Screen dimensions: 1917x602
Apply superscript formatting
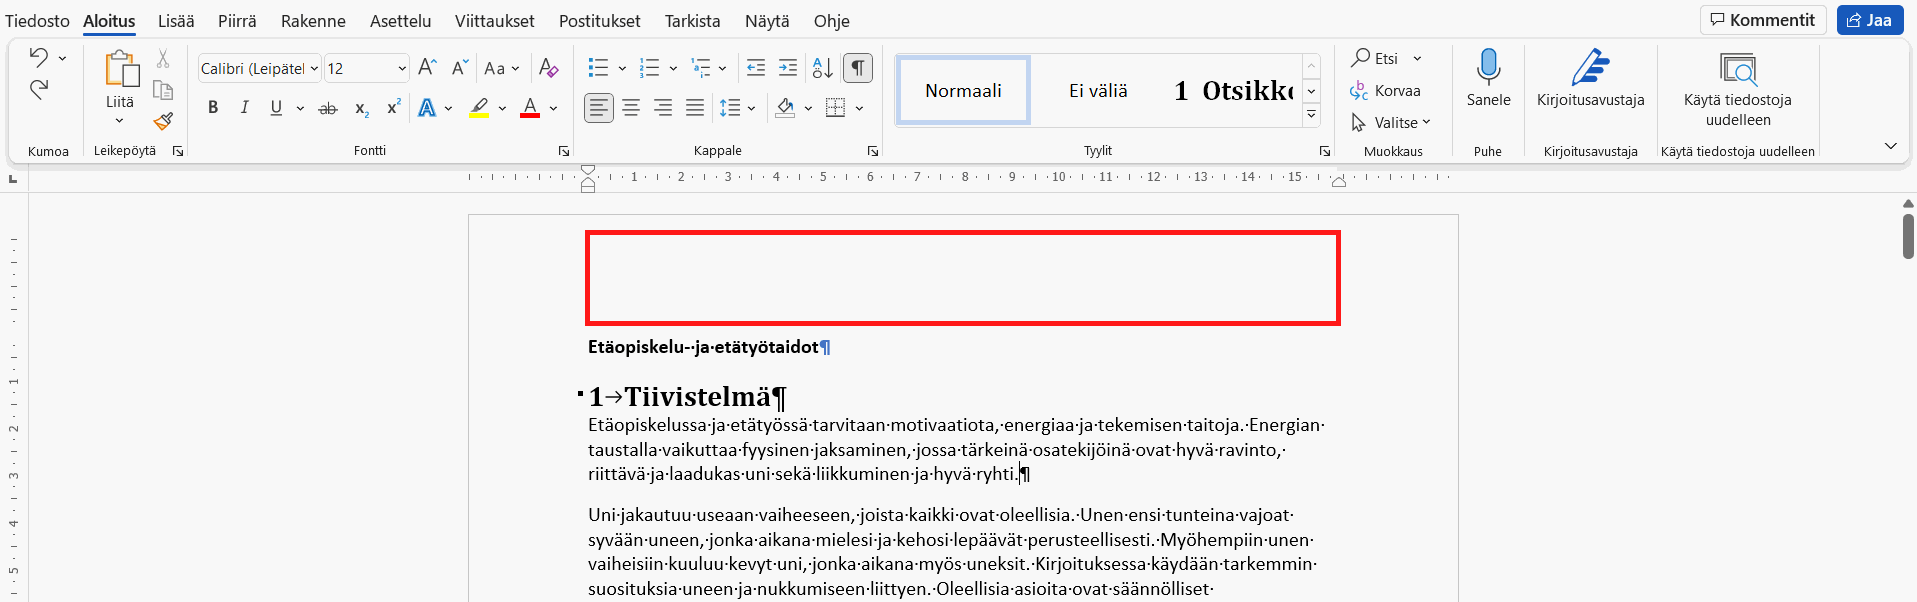tap(393, 108)
